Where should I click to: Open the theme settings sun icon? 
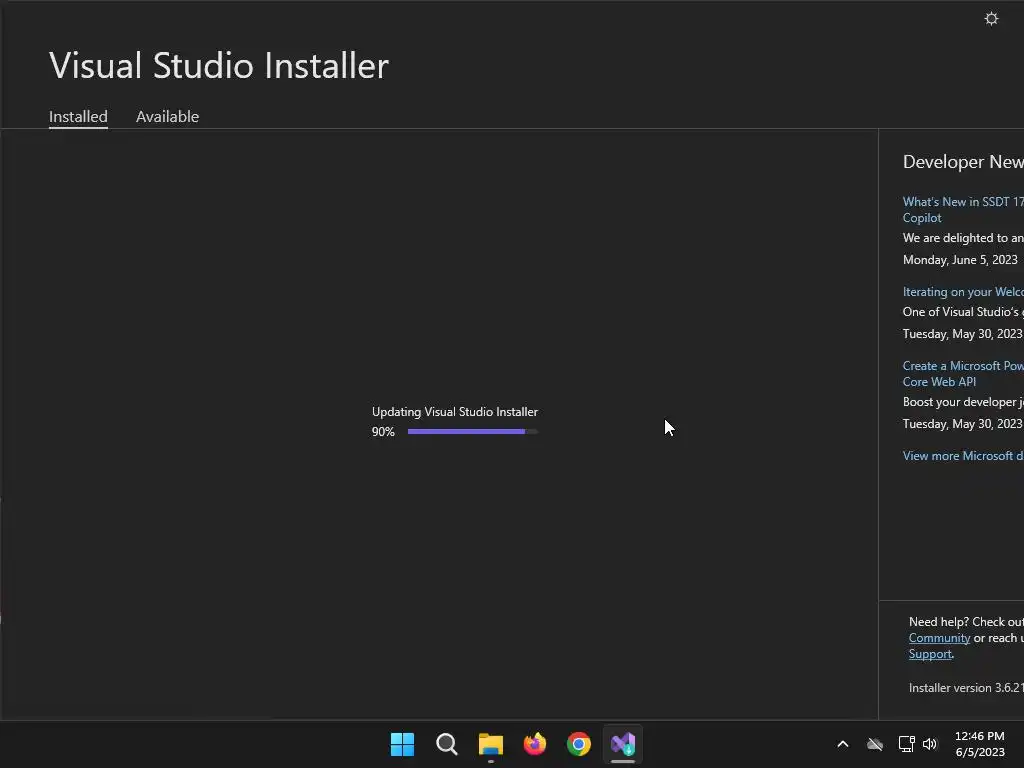(x=991, y=19)
